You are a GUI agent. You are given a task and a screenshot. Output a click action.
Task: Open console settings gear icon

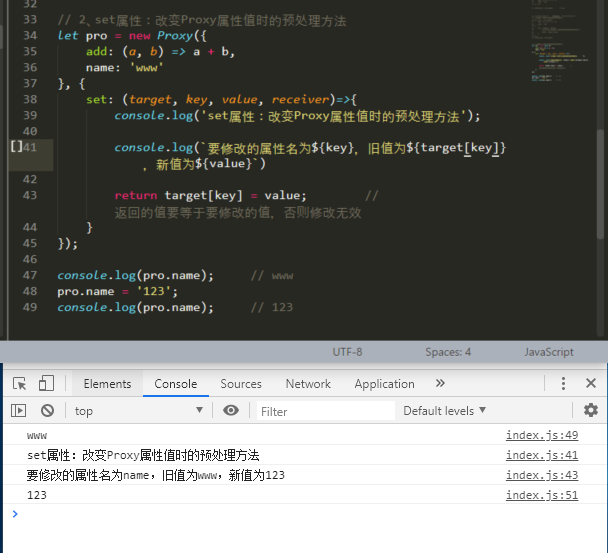tap(591, 410)
